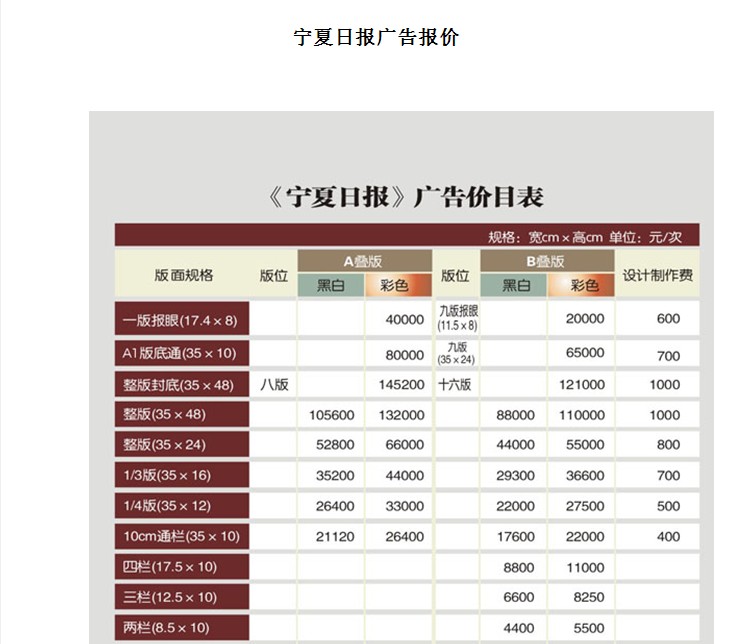The width and height of the screenshot is (749, 644).
Task: Select the A1版底通(35×10) row label
Action: pyautogui.click(x=181, y=353)
